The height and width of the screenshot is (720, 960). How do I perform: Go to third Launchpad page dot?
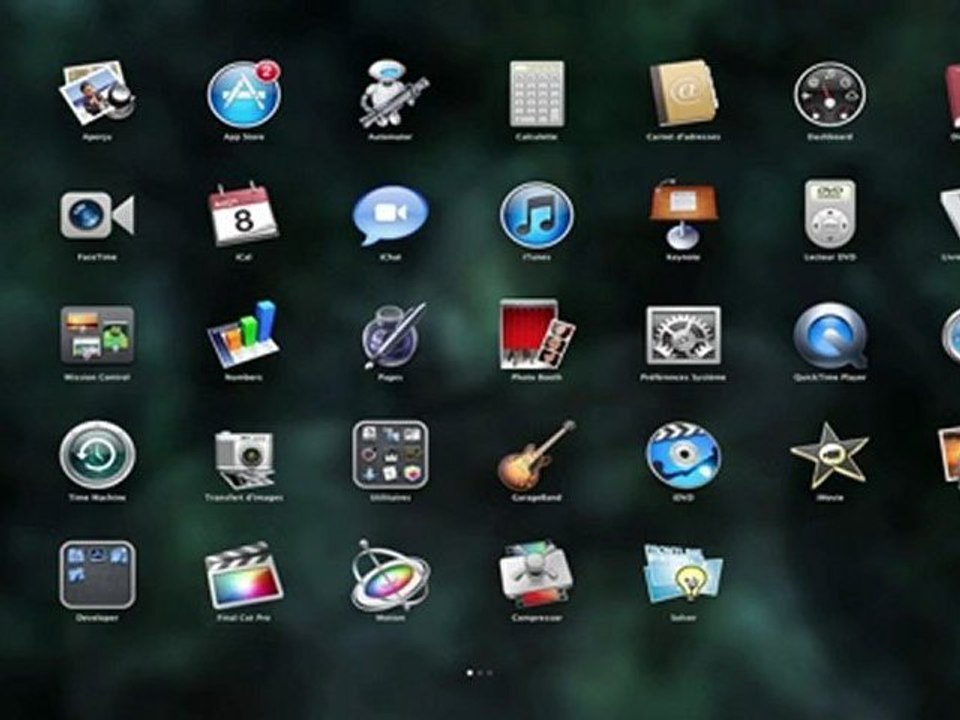click(x=490, y=672)
